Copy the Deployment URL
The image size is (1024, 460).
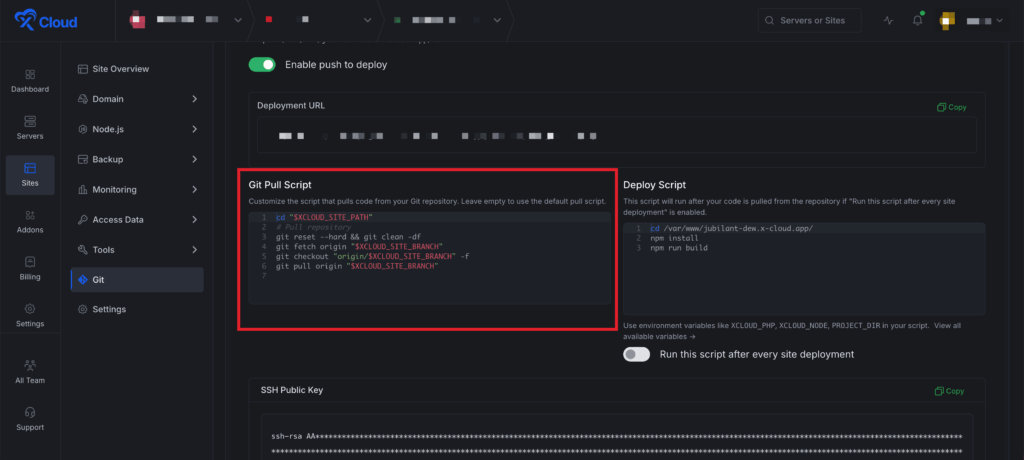click(x=951, y=107)
